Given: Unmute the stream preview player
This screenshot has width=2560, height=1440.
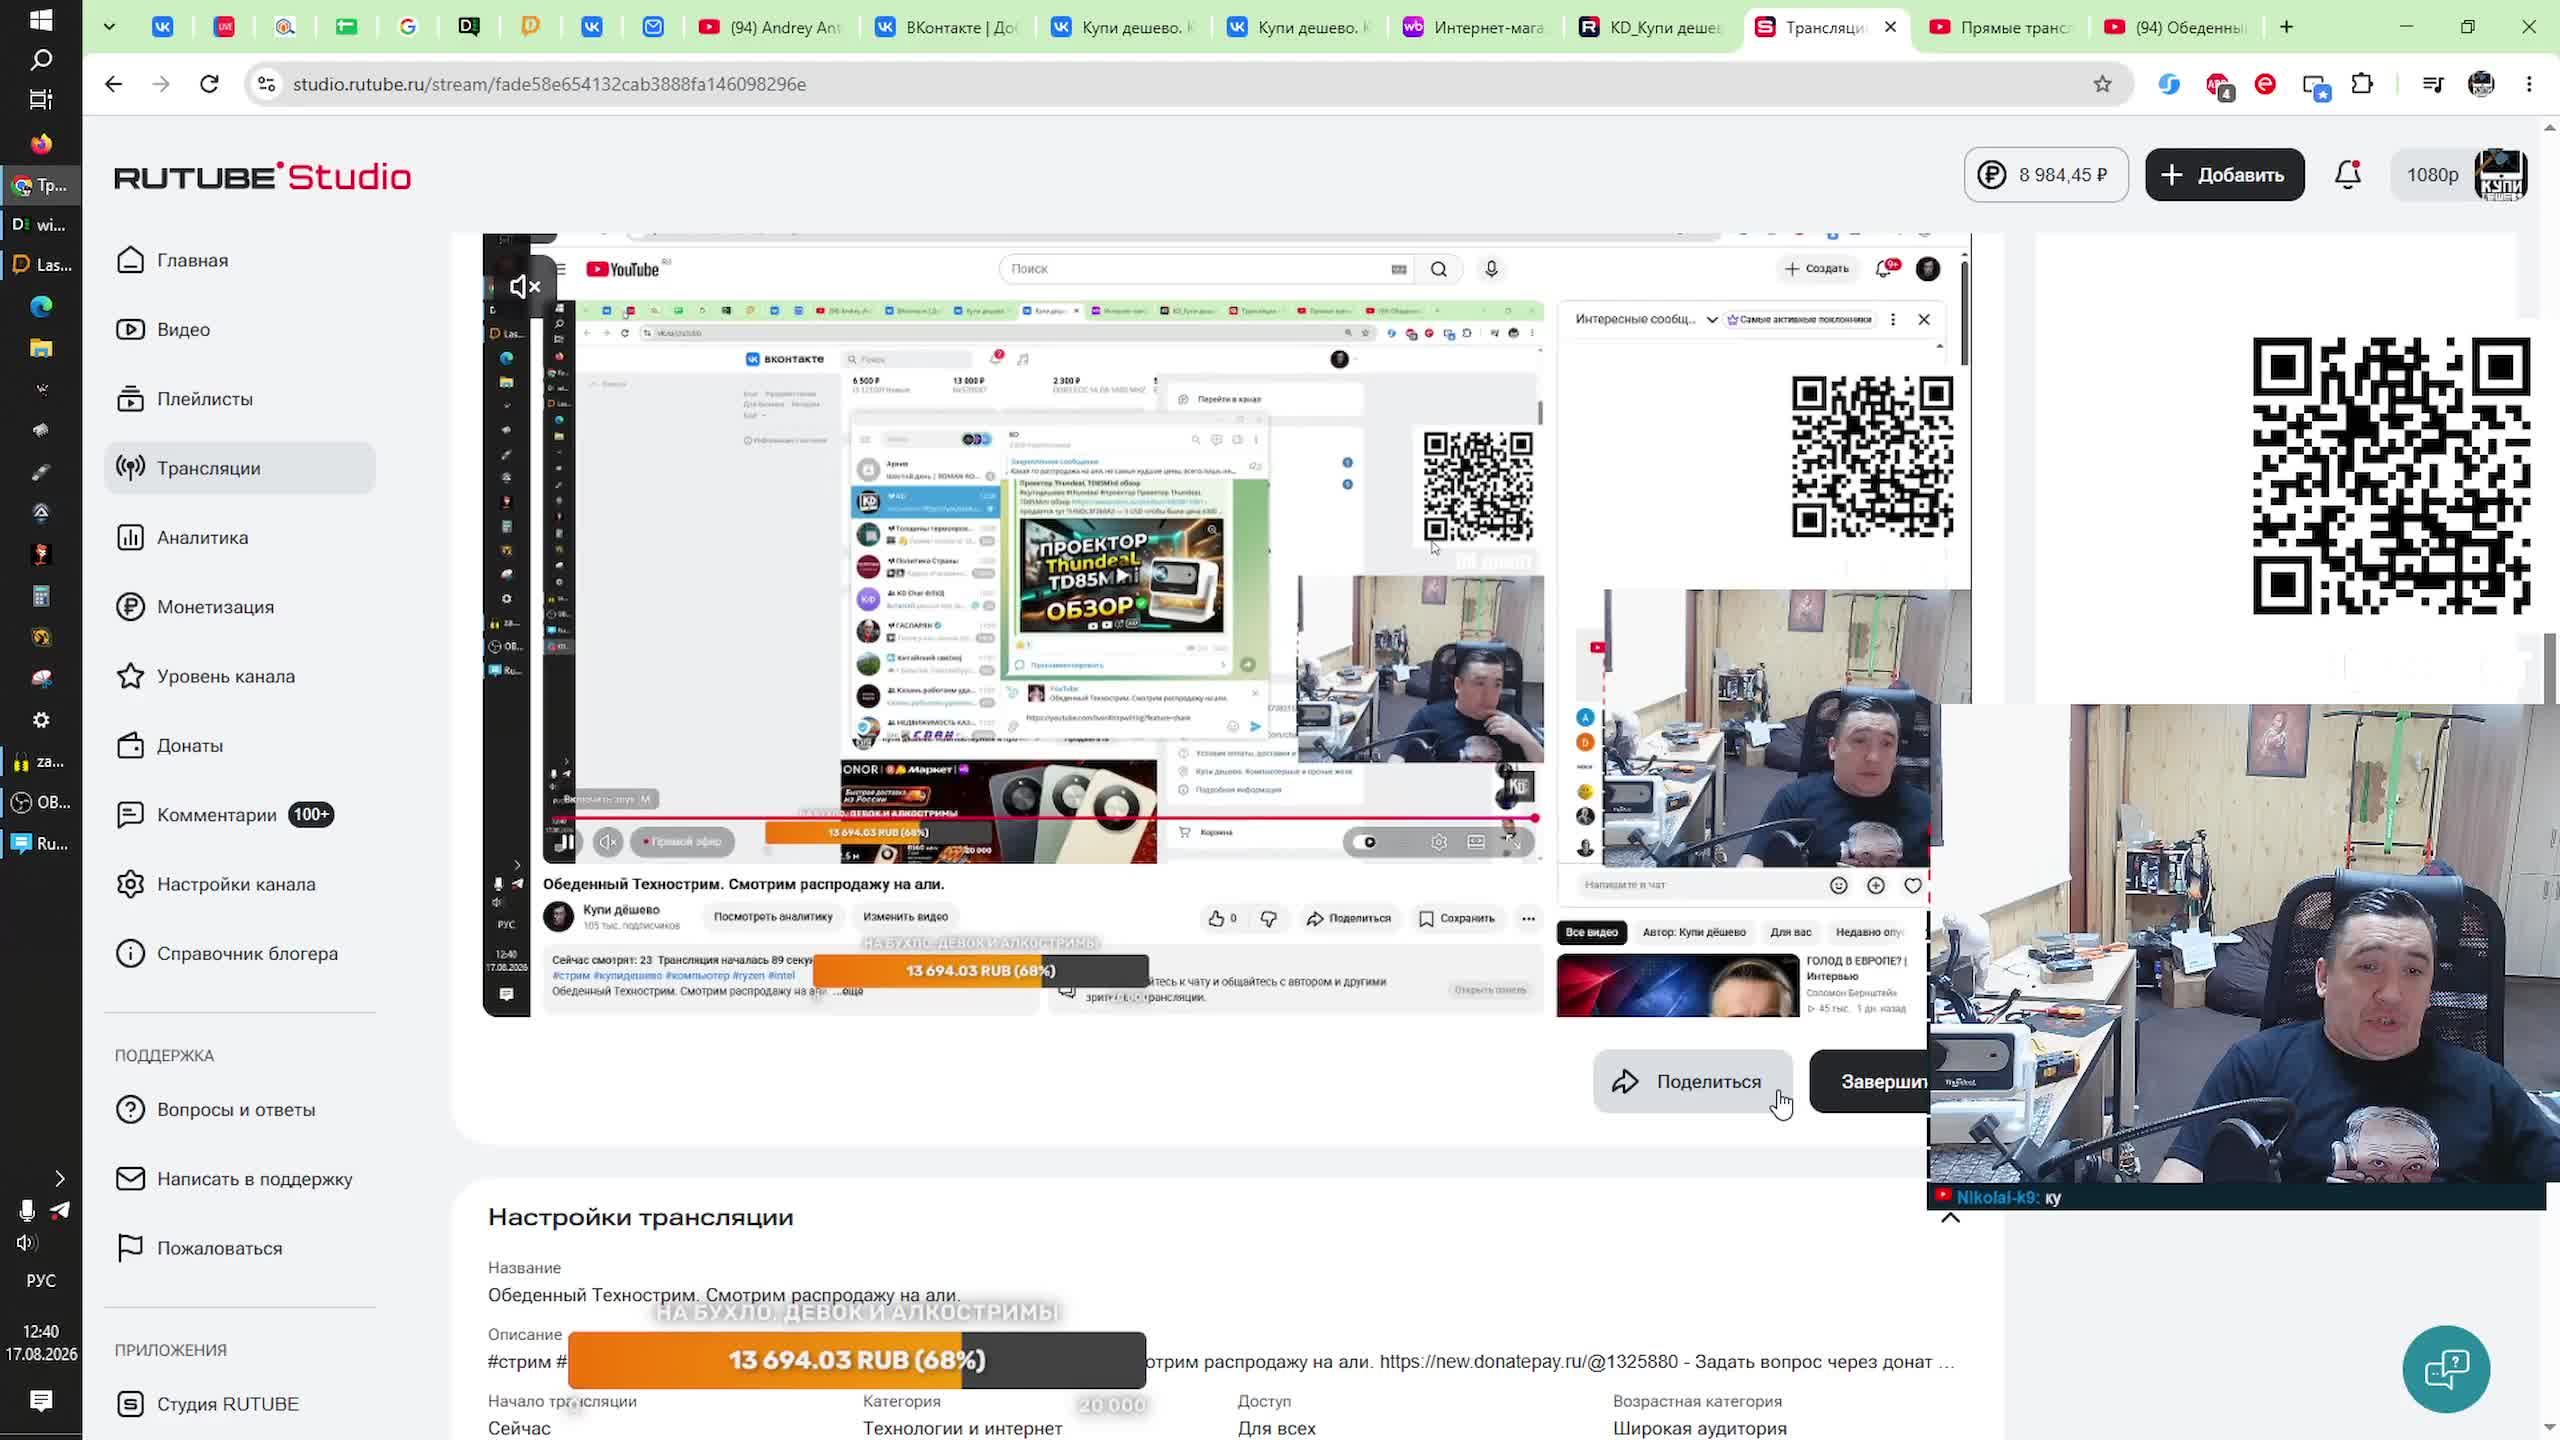Looking at the screenshot, I should [525, 287].
